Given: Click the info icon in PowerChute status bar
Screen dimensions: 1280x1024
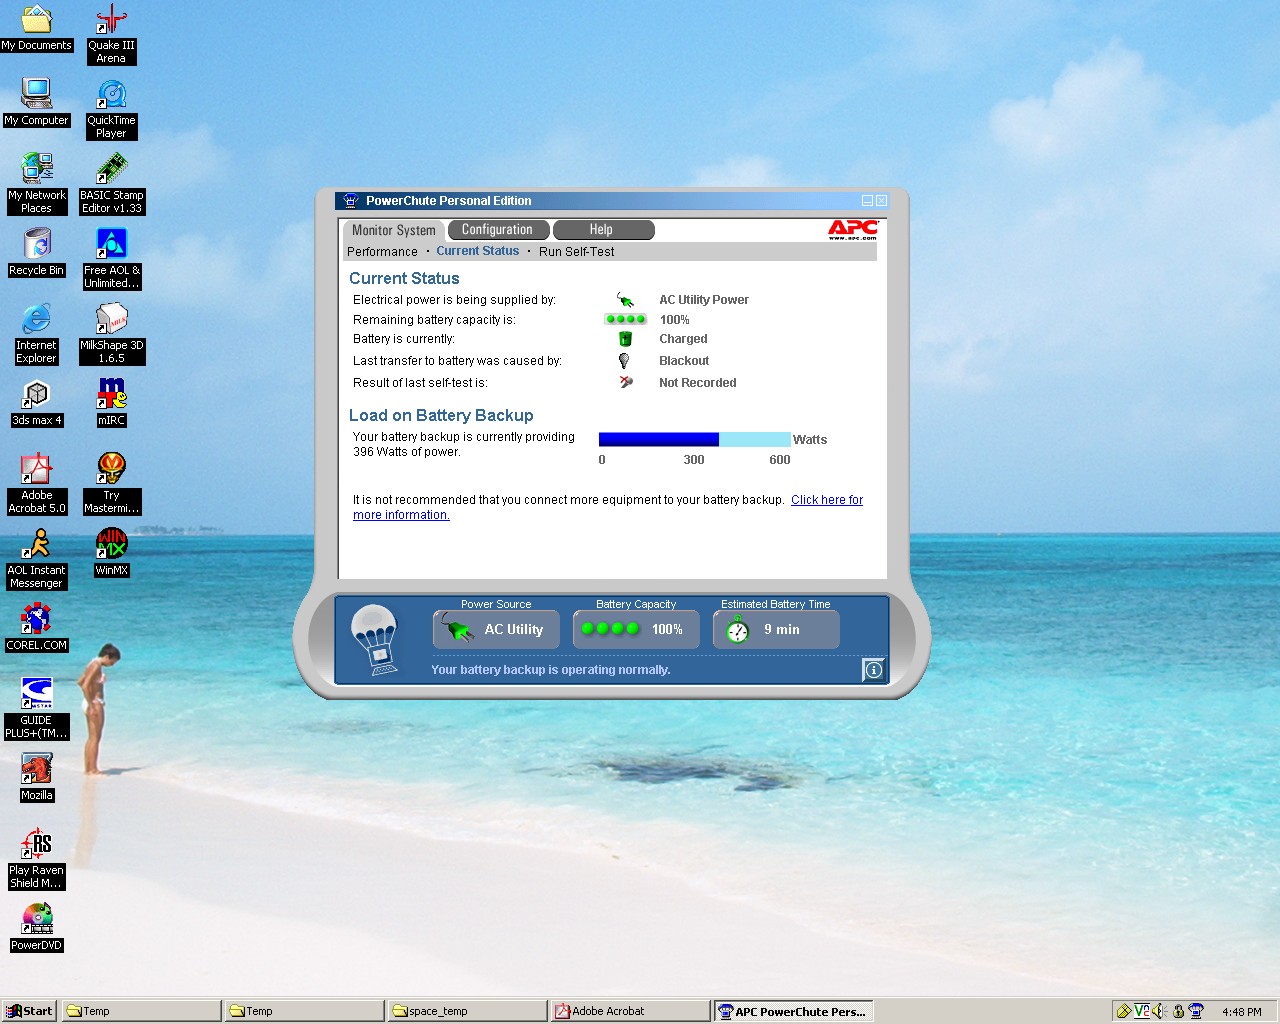Looking at the screenshot, I should [873, 670].
